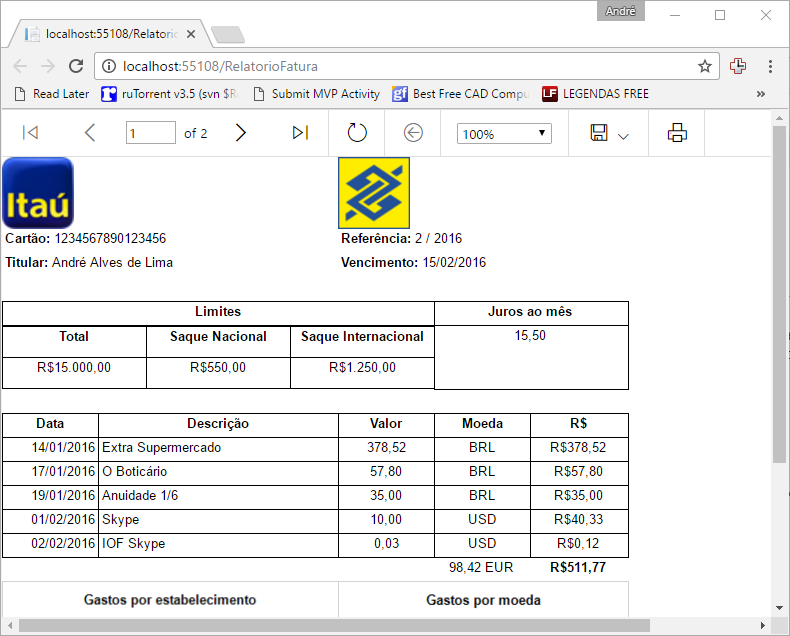Open the LEGENDAS FREE bookmark

pyautogui.click(x=595, y=94)
